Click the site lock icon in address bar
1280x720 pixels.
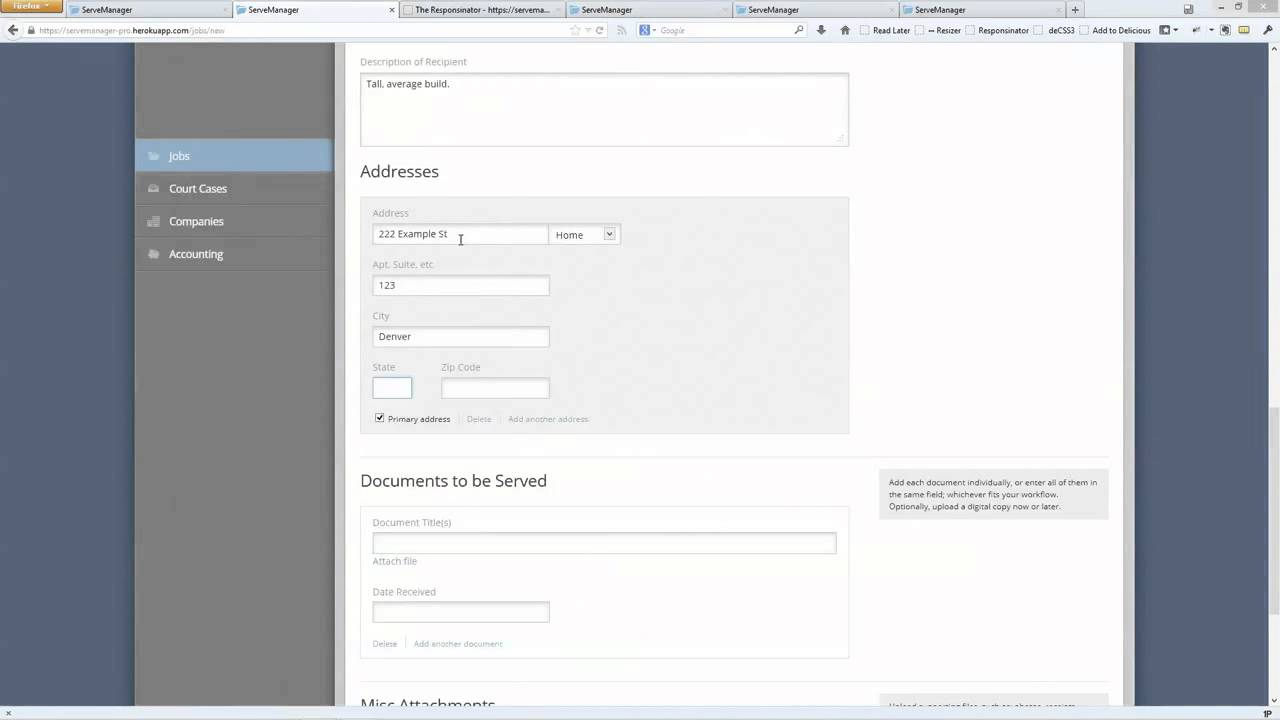31,30
